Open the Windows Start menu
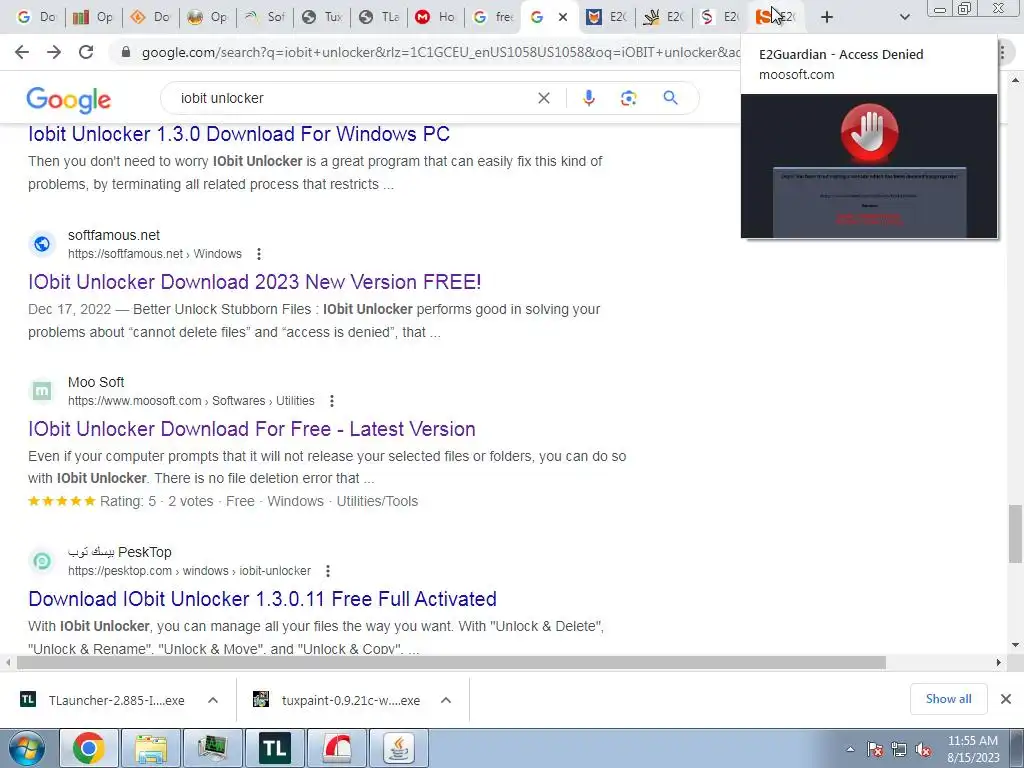 (26, 748)
